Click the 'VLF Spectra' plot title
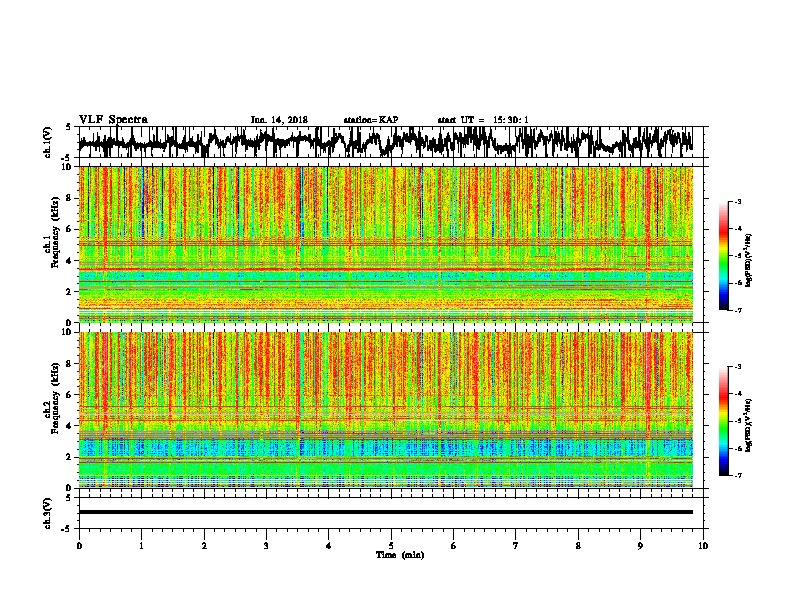Viewport: 792px width, 612px height. point(113,120)
